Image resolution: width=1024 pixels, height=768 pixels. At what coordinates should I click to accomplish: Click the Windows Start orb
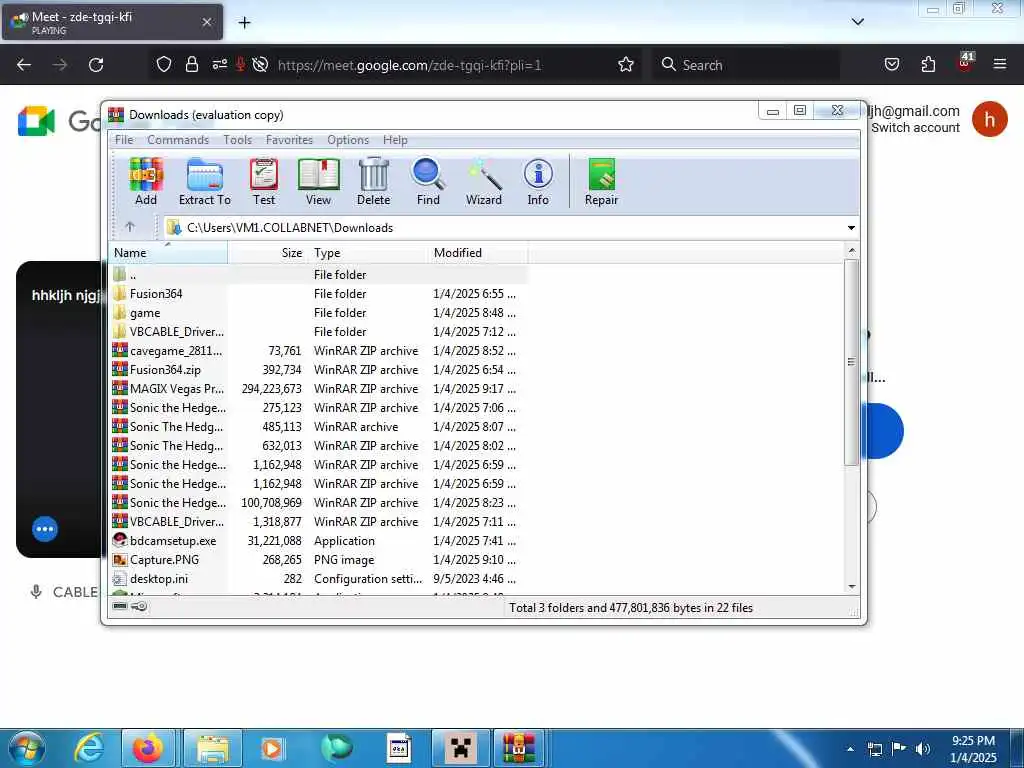coord(27,748)
